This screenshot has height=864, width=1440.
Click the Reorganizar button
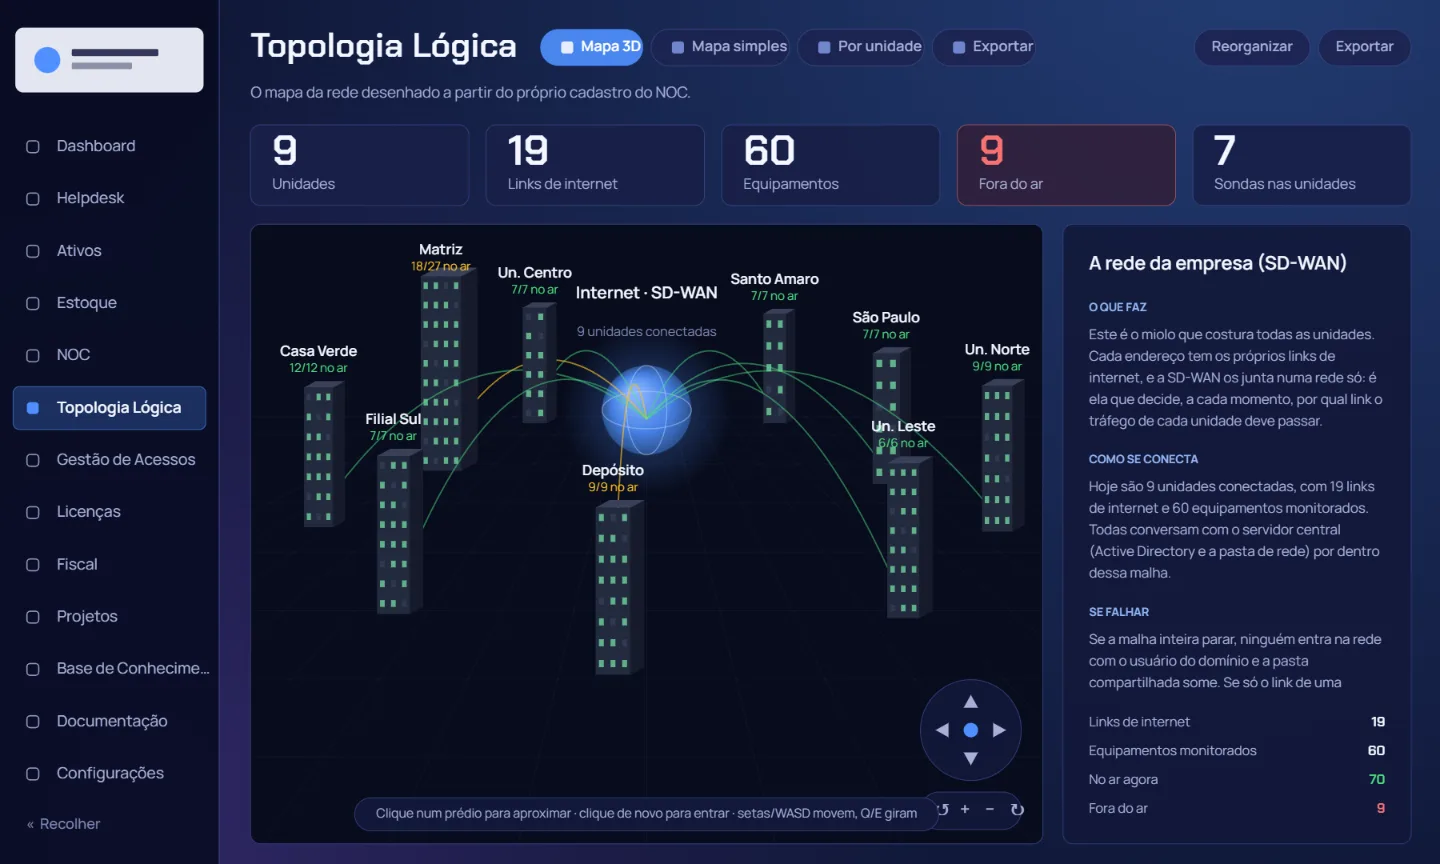tap(1252, 47)
